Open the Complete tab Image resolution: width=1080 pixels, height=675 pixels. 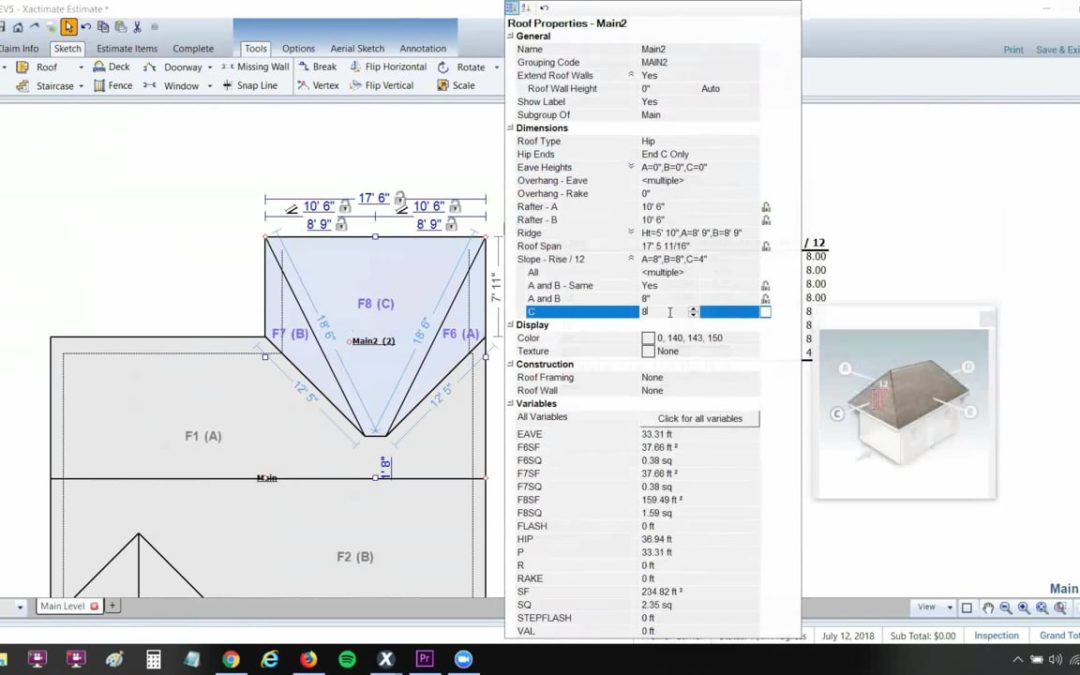[193, 49]
